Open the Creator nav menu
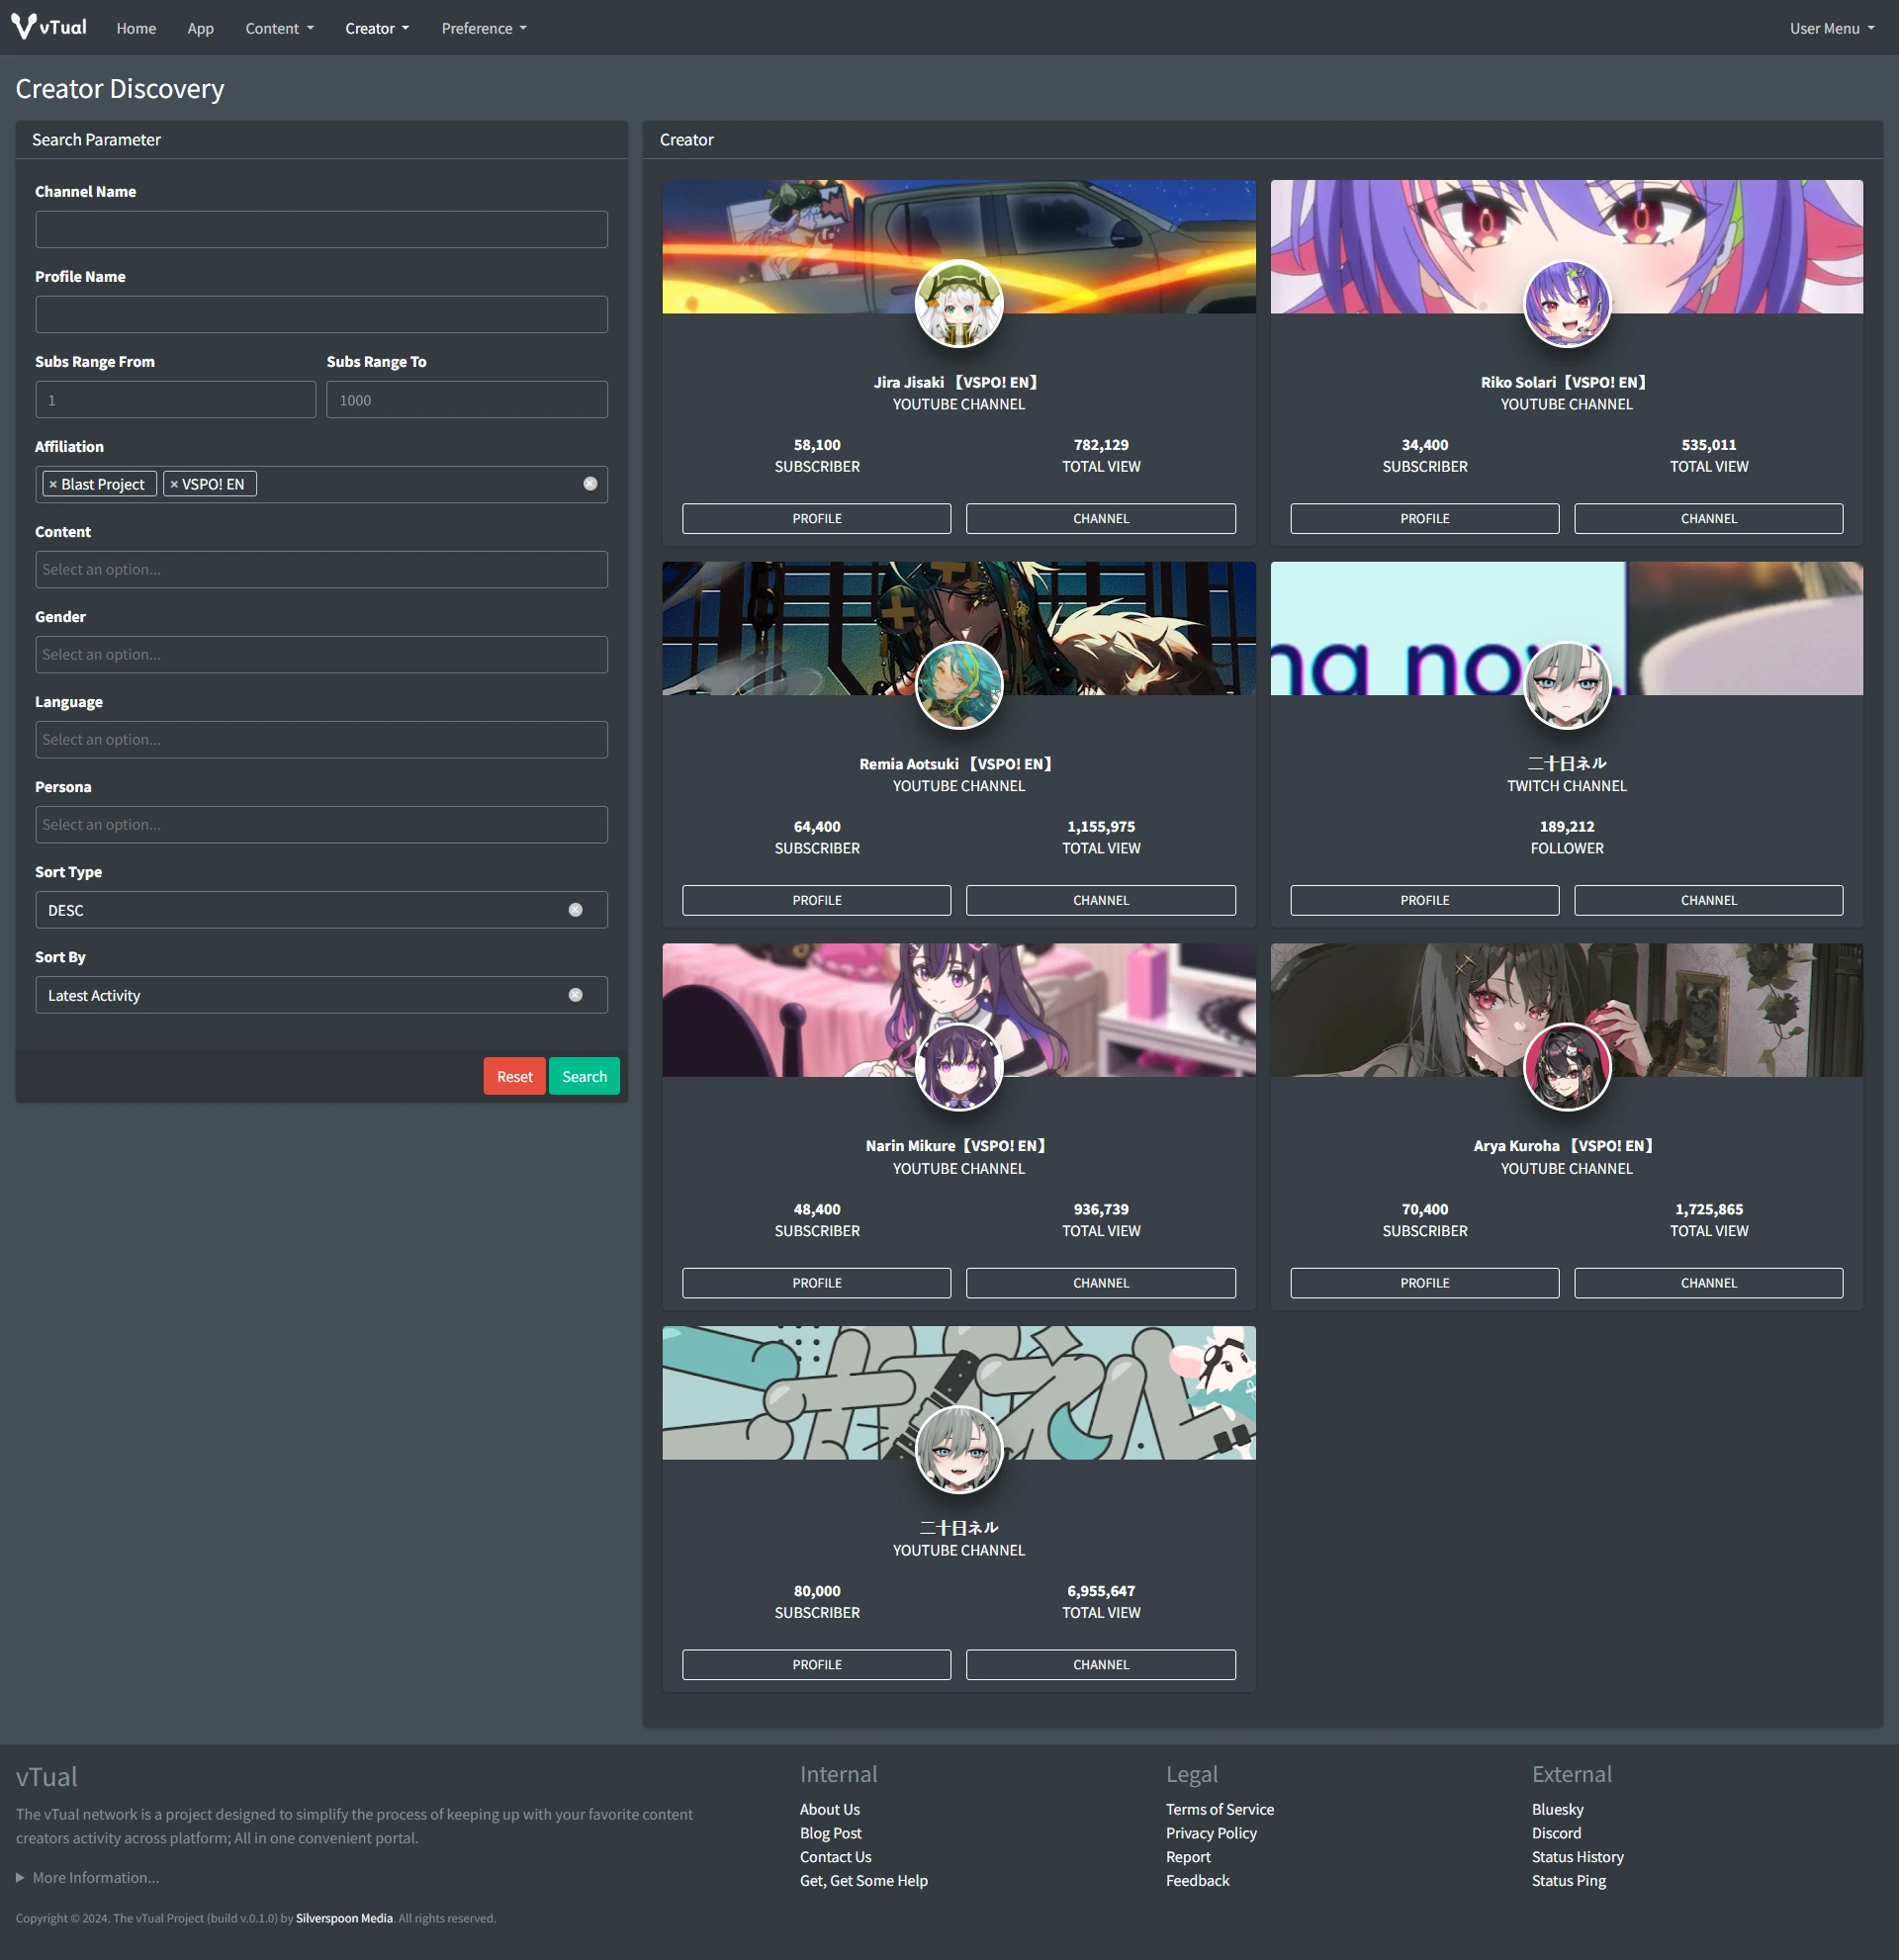This screenshot has width=1899, height=1960. point(377,28)
